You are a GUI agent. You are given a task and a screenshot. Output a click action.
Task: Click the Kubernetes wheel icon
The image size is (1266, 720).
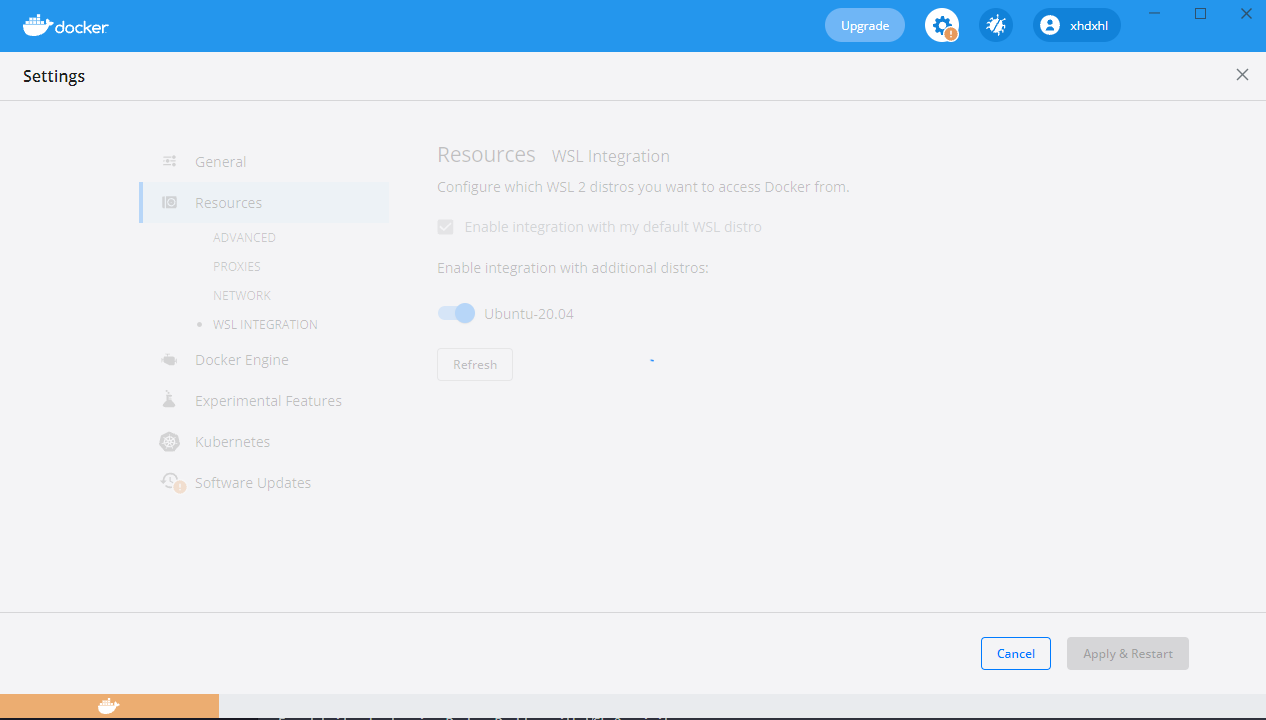(x=170, y=441)
